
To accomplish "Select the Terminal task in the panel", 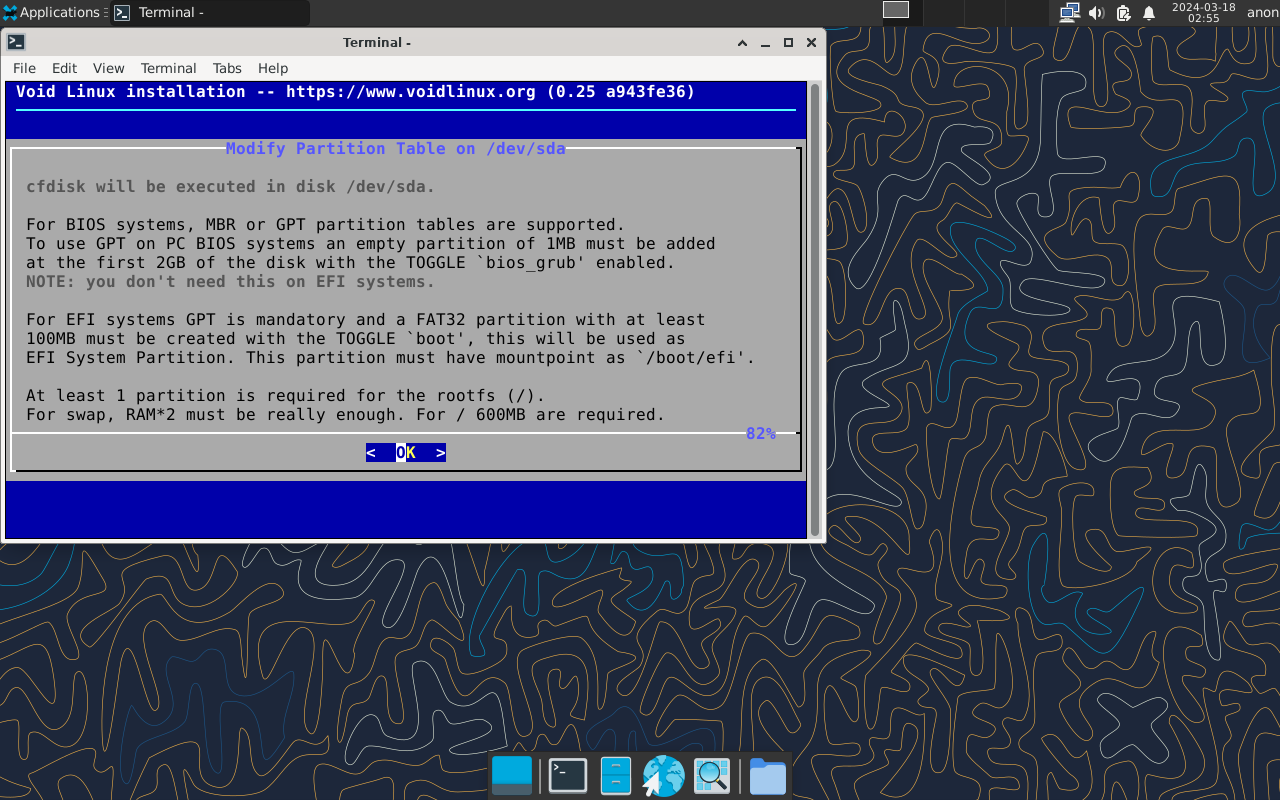I will point(210,13).
